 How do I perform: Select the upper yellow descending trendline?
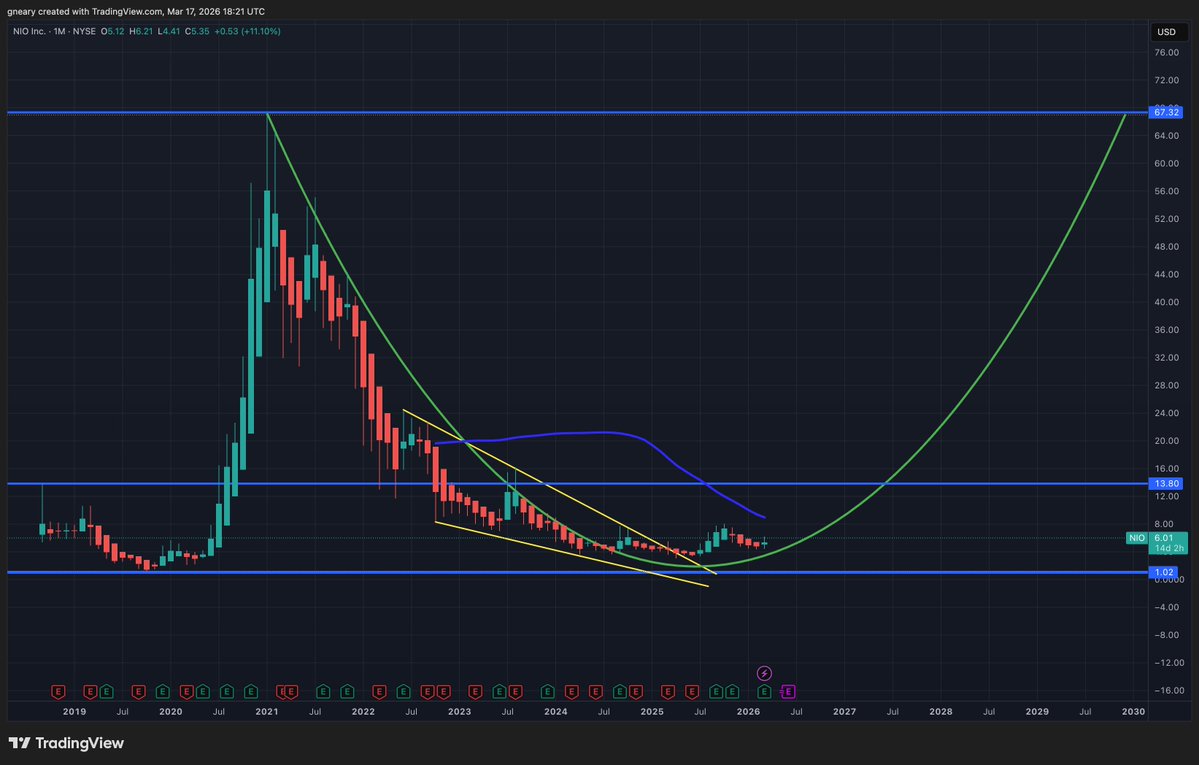[x=558, y=490]
